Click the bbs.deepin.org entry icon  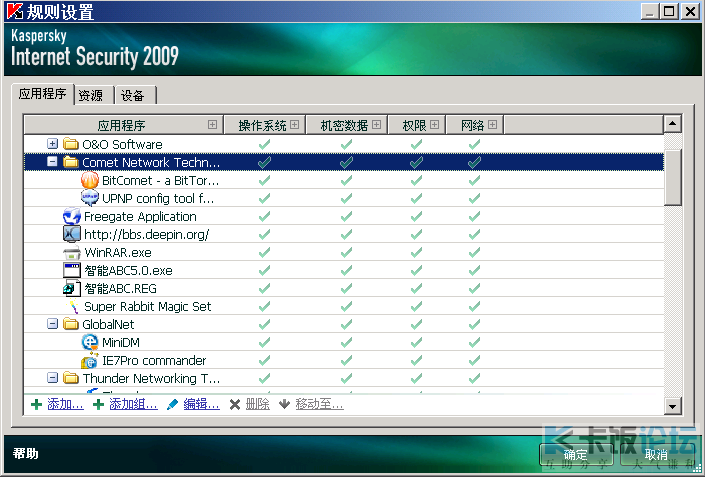72,234
